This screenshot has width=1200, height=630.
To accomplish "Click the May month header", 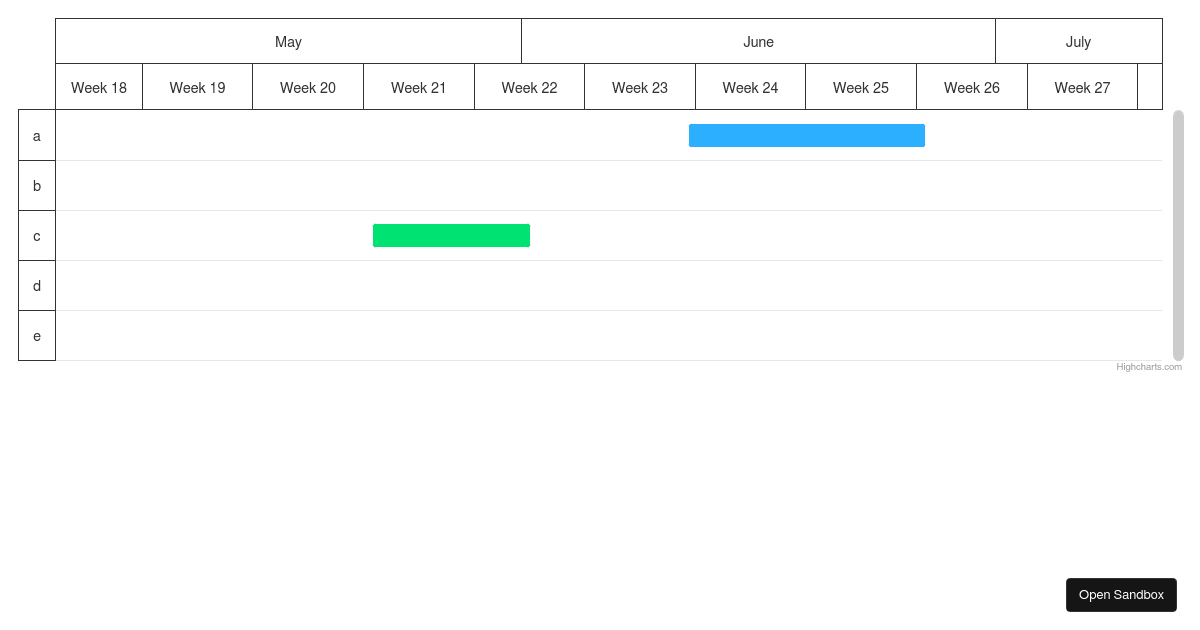I will click(288, 42).
